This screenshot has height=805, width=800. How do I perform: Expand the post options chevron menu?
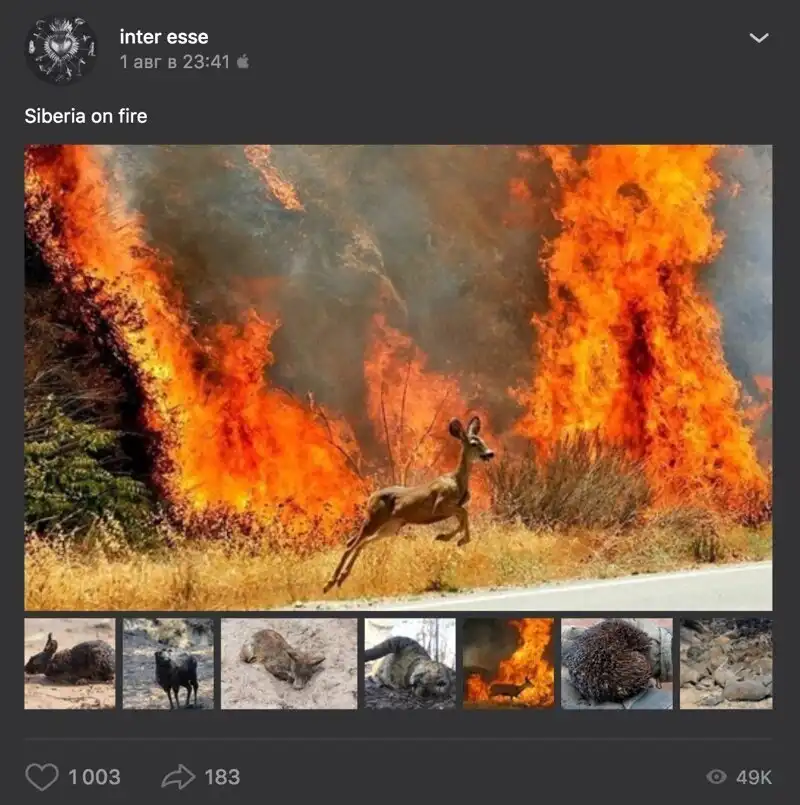(x=758, y=37)
